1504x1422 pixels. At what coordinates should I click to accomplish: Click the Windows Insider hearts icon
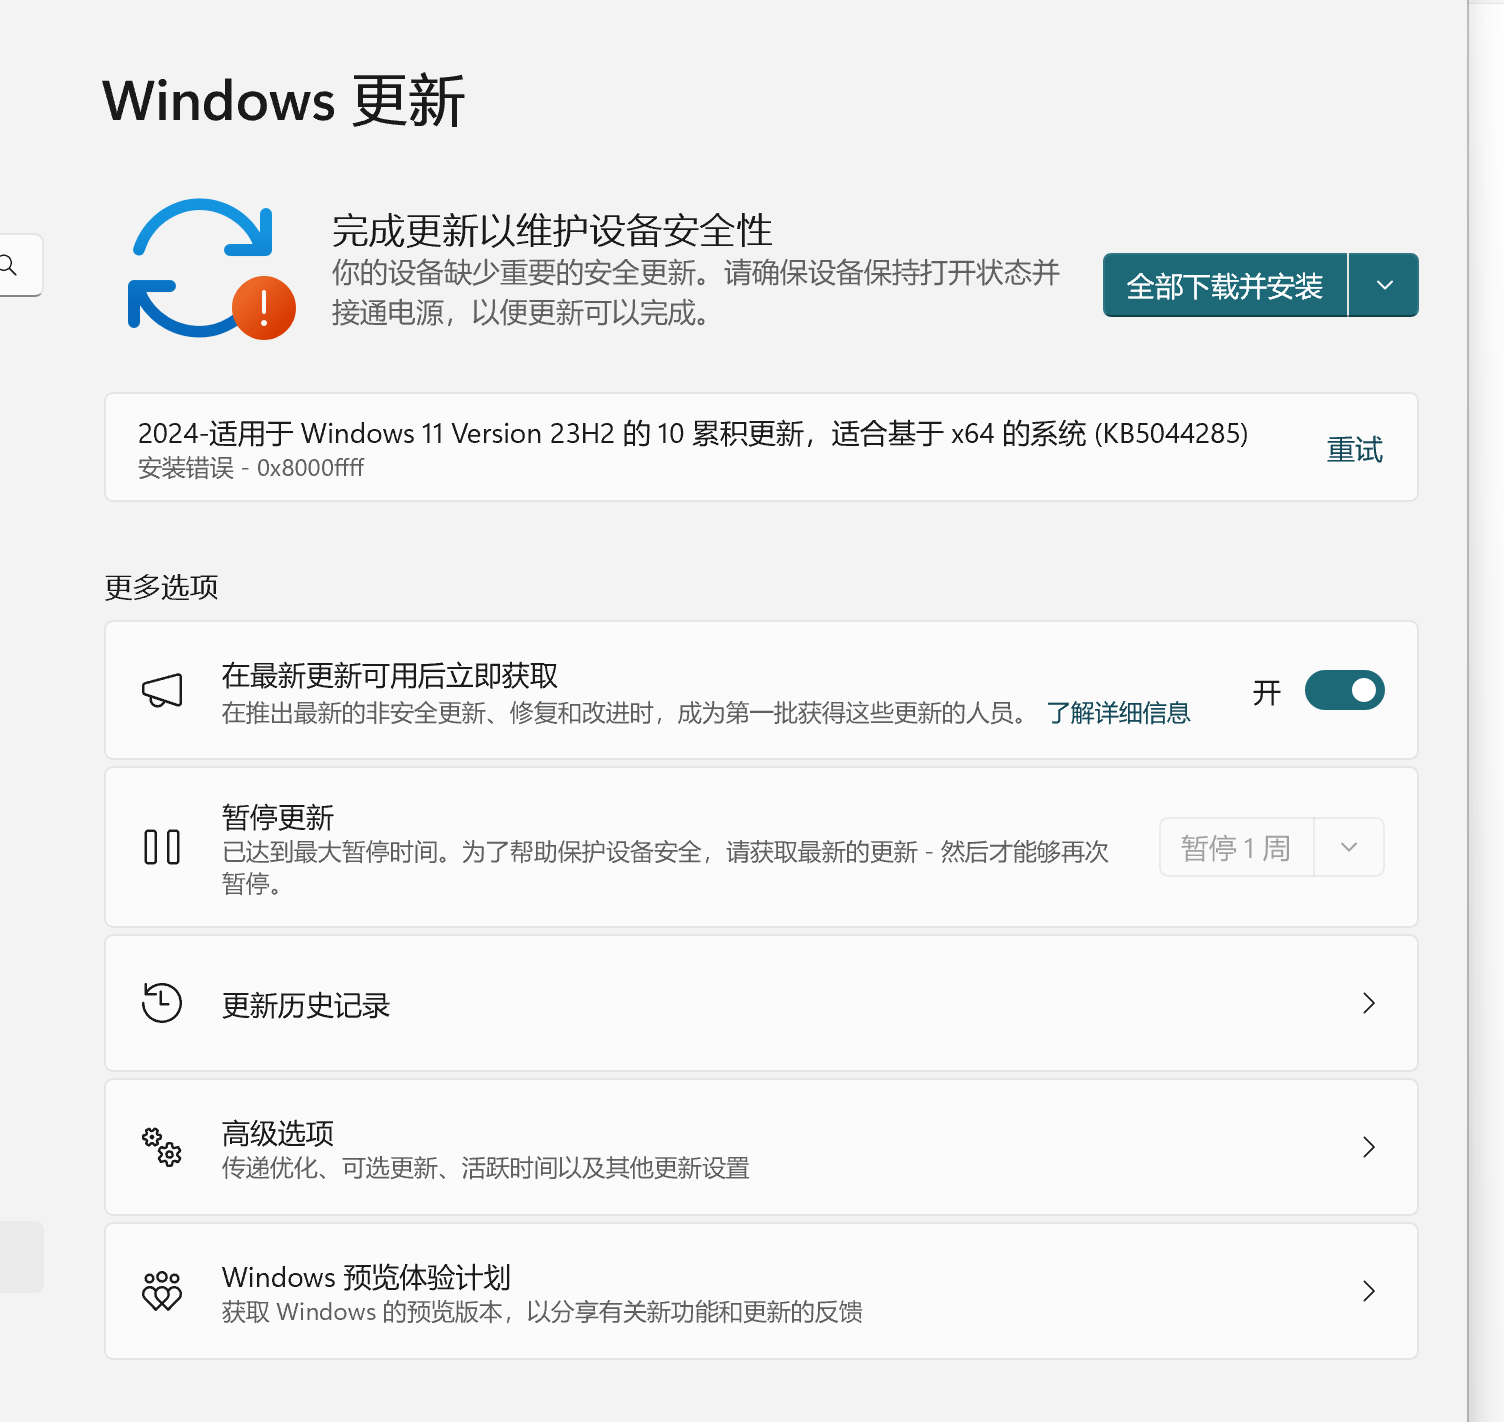pos(162,1291)
